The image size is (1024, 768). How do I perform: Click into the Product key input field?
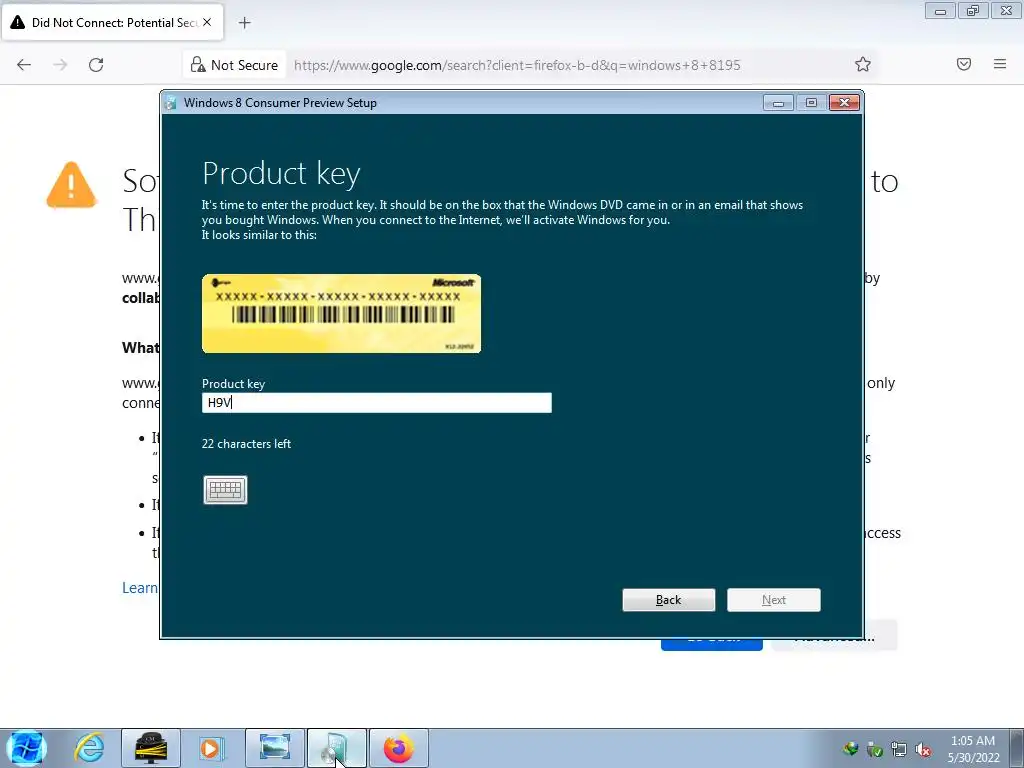click(x=377, y=402)
